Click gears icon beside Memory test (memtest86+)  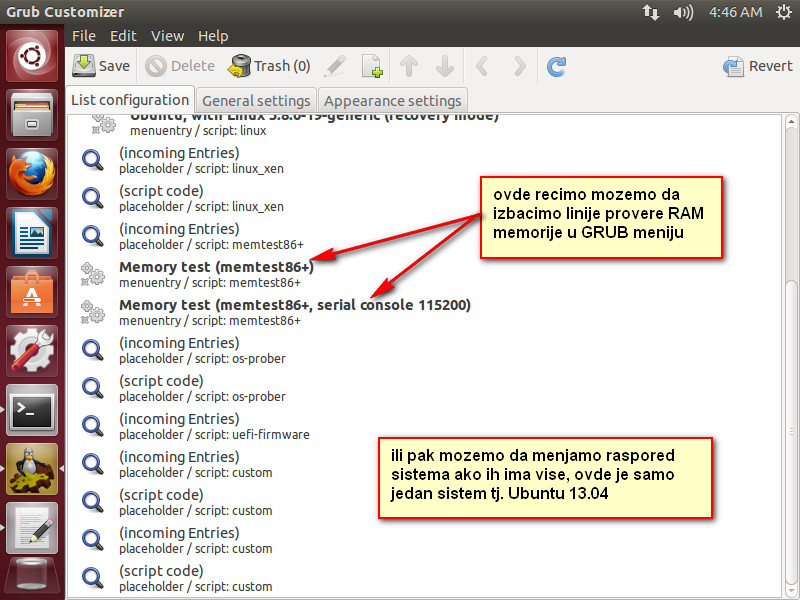92,274
